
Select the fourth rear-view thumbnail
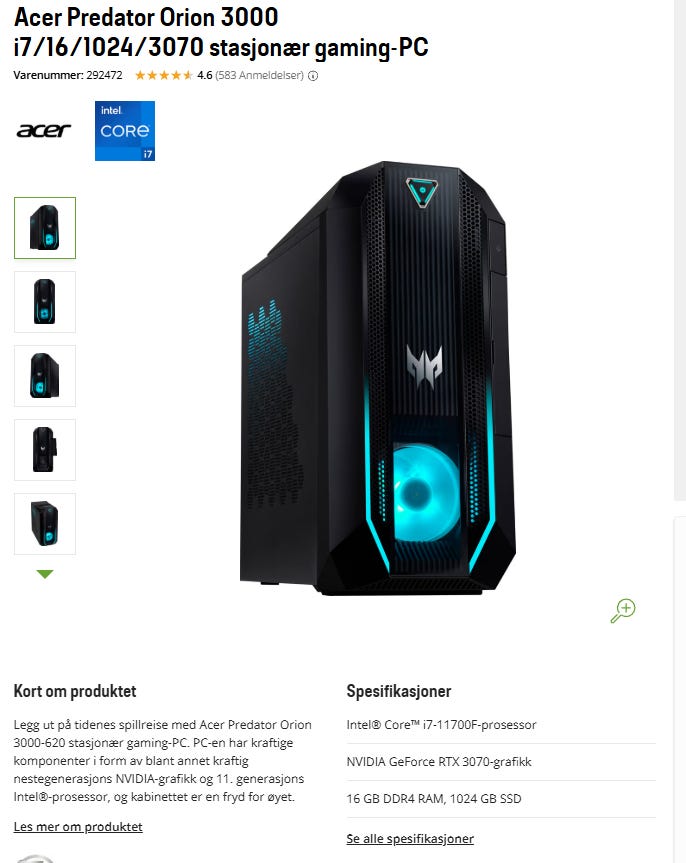(x=45, y=450)
